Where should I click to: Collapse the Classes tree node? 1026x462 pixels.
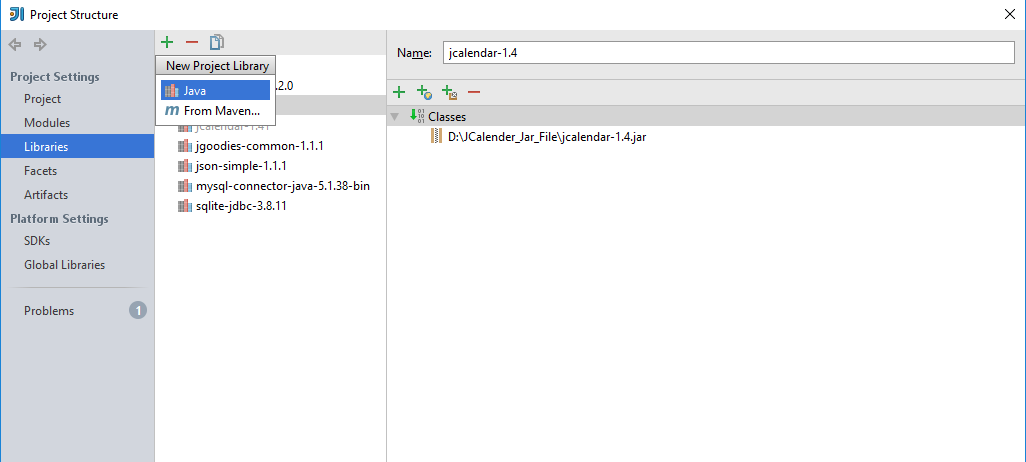(x=395, y=117)
